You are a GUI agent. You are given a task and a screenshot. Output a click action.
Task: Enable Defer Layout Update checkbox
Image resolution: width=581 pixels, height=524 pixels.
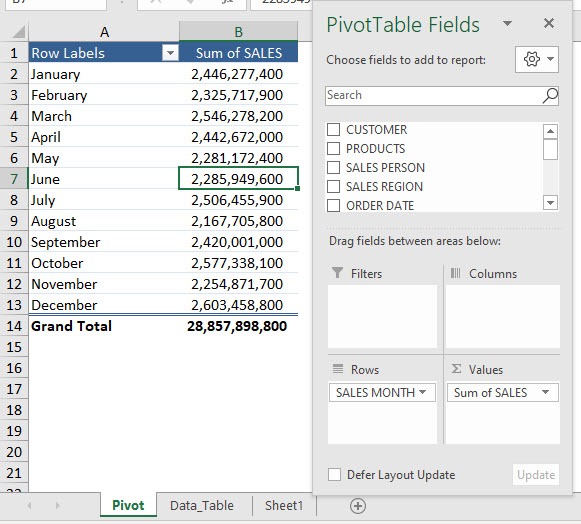pyautogui.click(x=334, y=475)
